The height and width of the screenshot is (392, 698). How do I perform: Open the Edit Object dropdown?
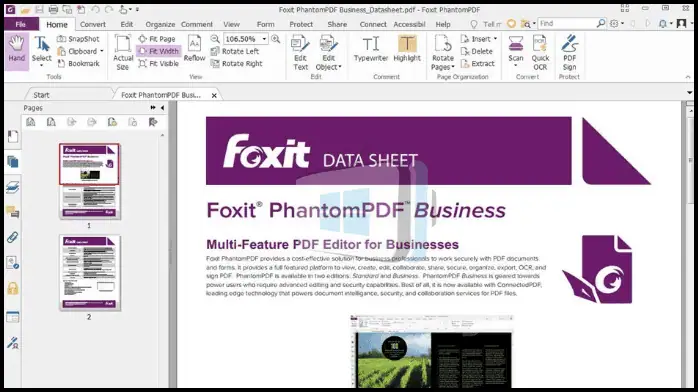(340, 67)
